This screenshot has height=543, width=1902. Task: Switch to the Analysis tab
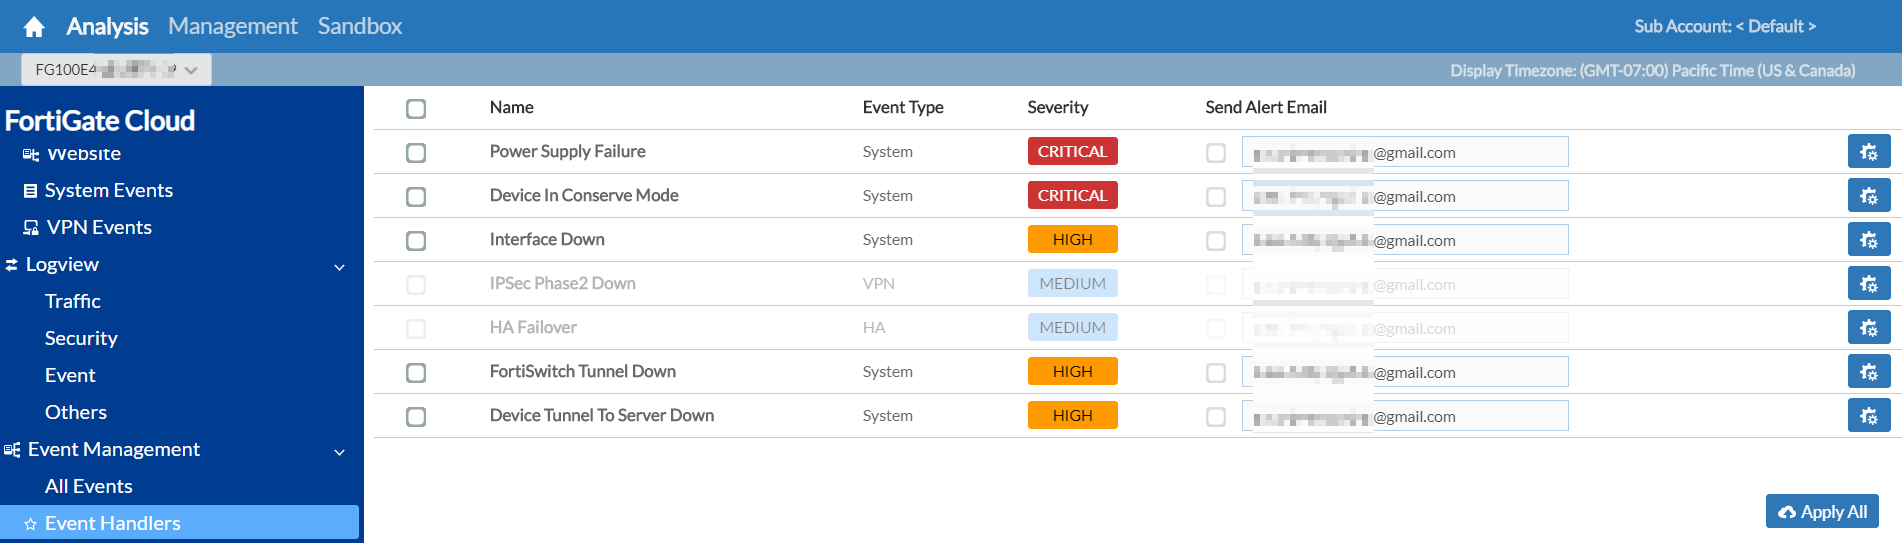coord(107,27)
